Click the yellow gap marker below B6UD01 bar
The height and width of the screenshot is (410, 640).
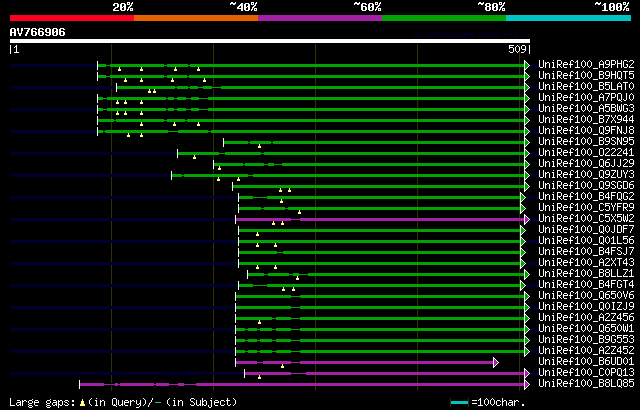click(282, 366)
